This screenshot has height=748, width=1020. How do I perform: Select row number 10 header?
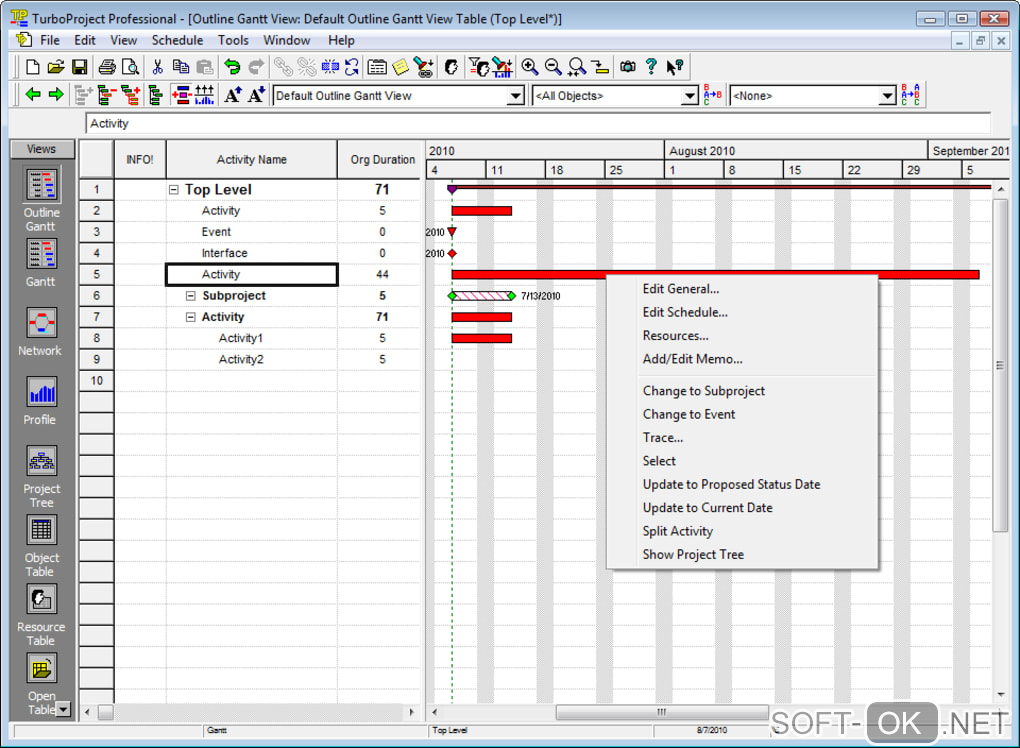[x=96, y=381]
